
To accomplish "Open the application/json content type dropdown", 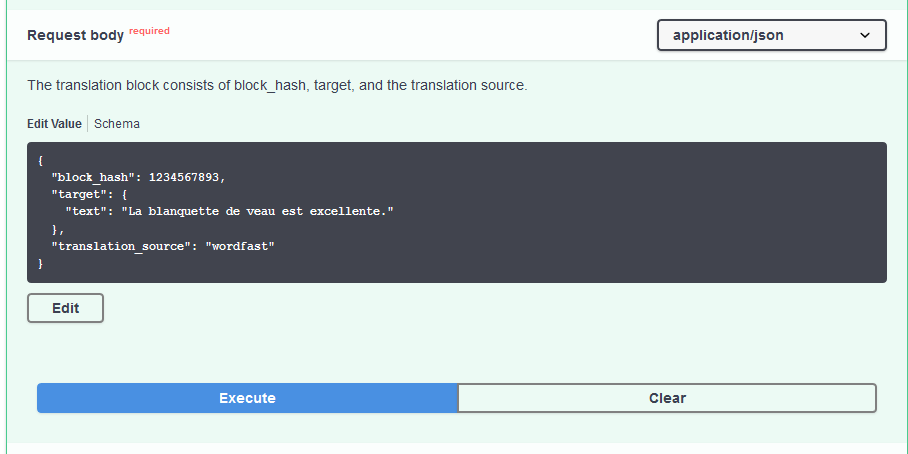I will [x=771, y=35].
